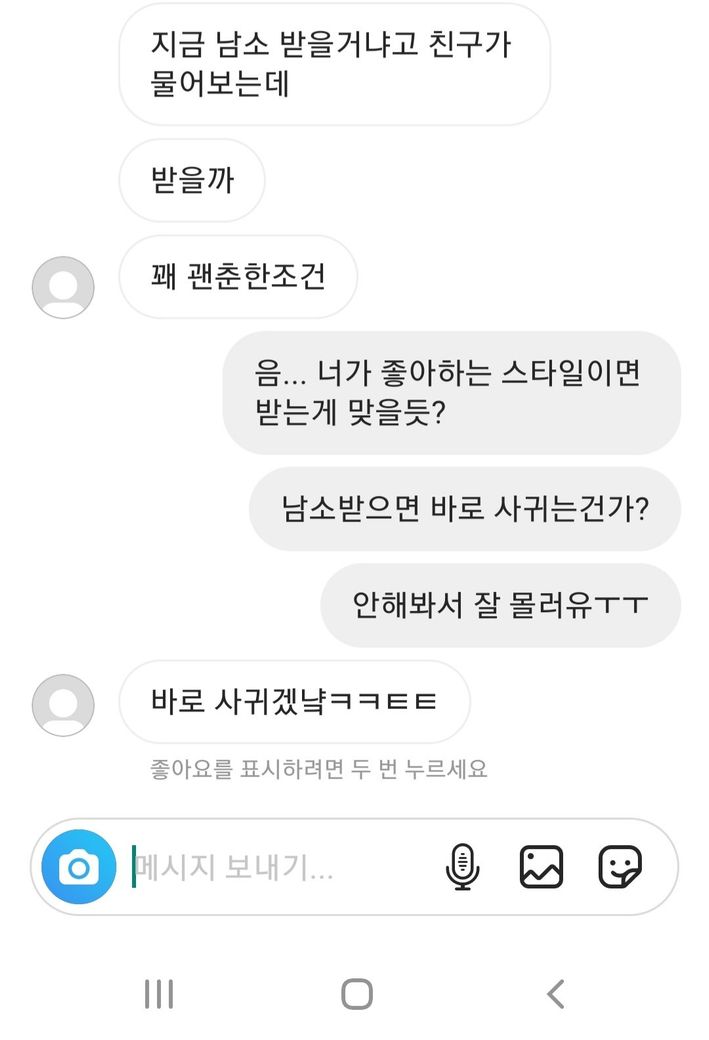Screen dimensions: 709x1040
Task: Tap the '꽤 괜춘한조건' message bubble
Action: tap(238, 276)
